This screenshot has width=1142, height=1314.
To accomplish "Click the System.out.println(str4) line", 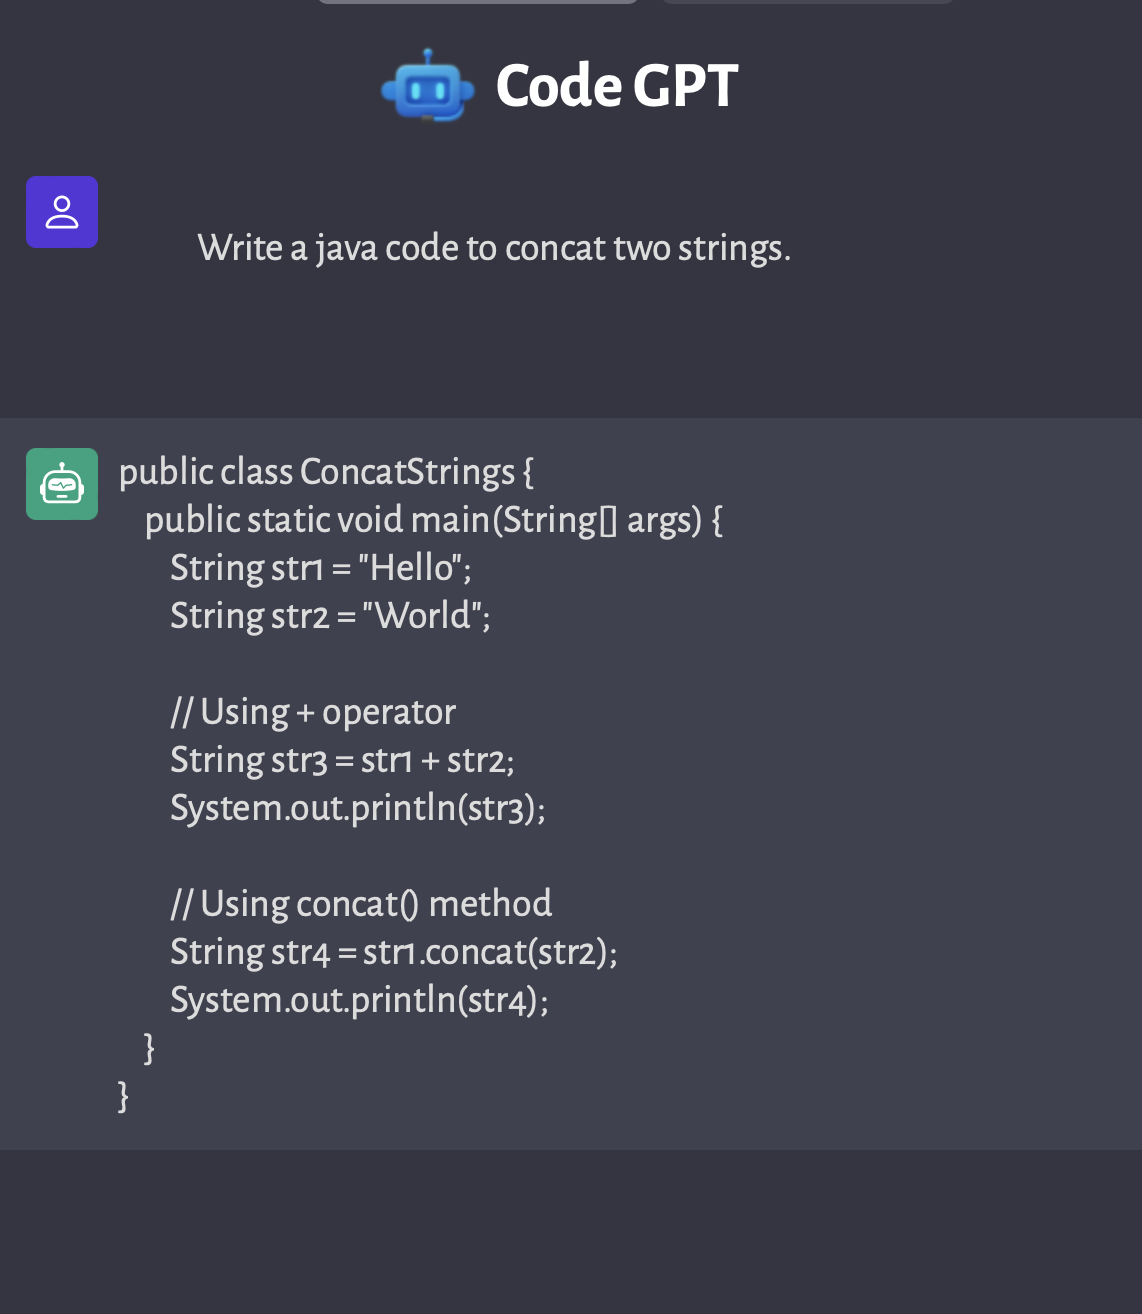I will (x=359, y=1000).
